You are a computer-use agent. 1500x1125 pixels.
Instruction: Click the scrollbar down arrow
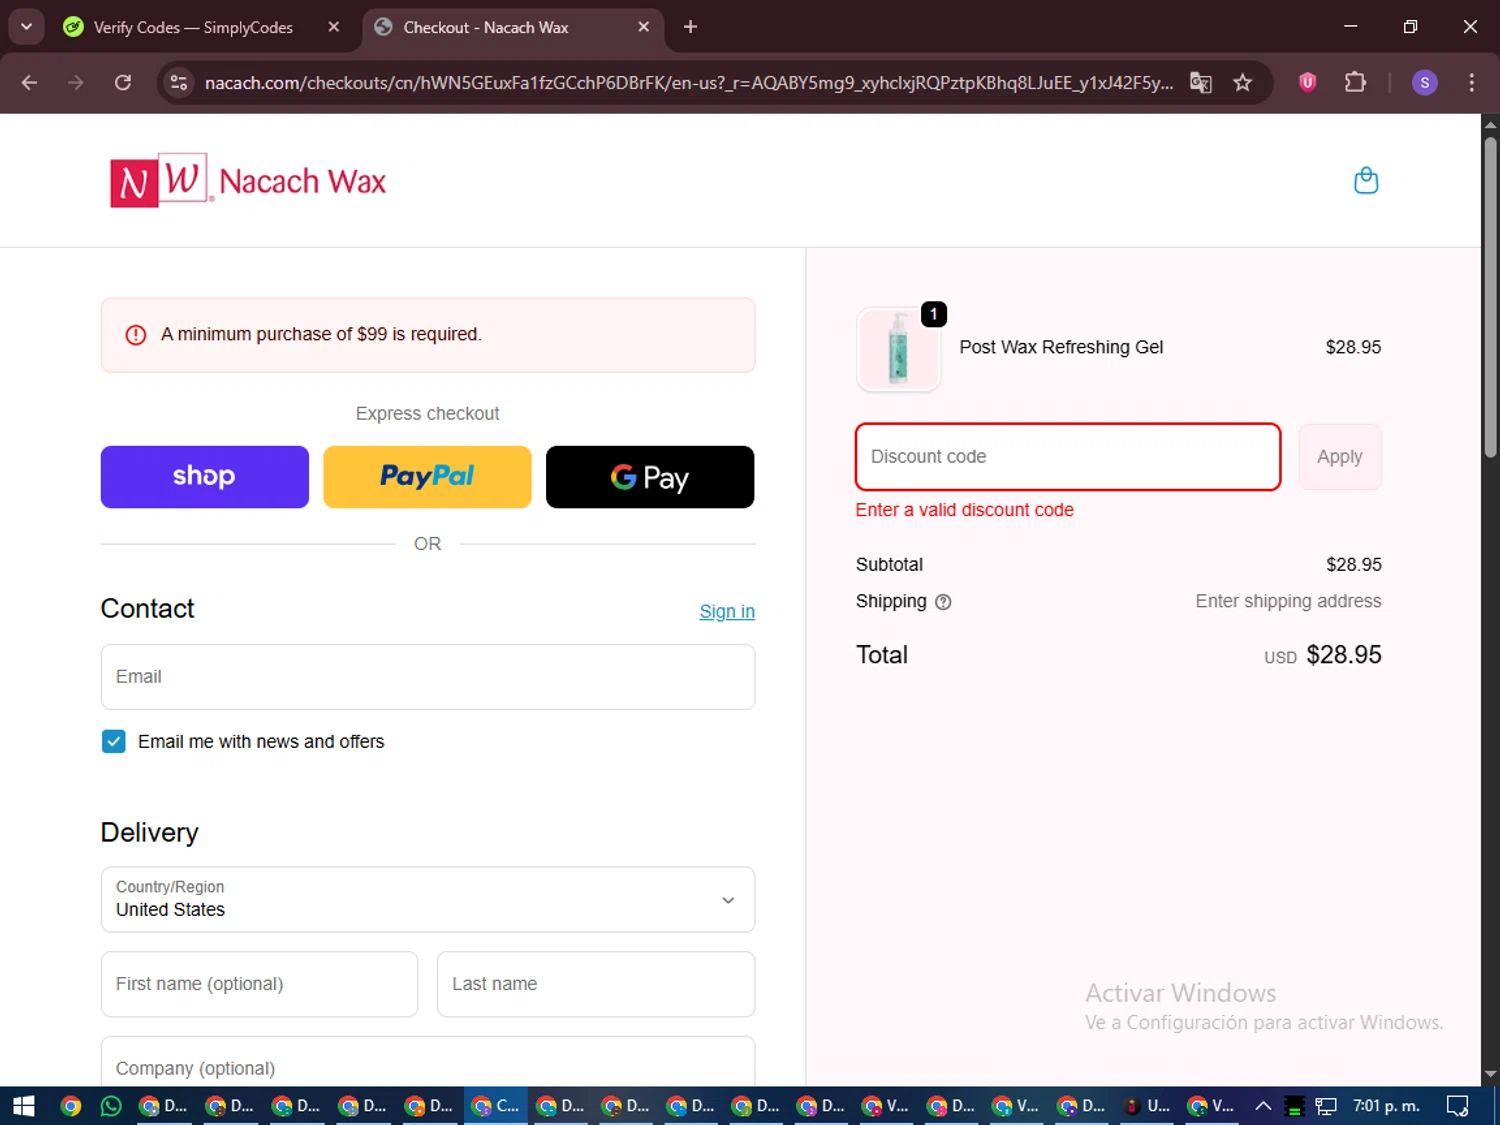click(x=1490, y=1075)
